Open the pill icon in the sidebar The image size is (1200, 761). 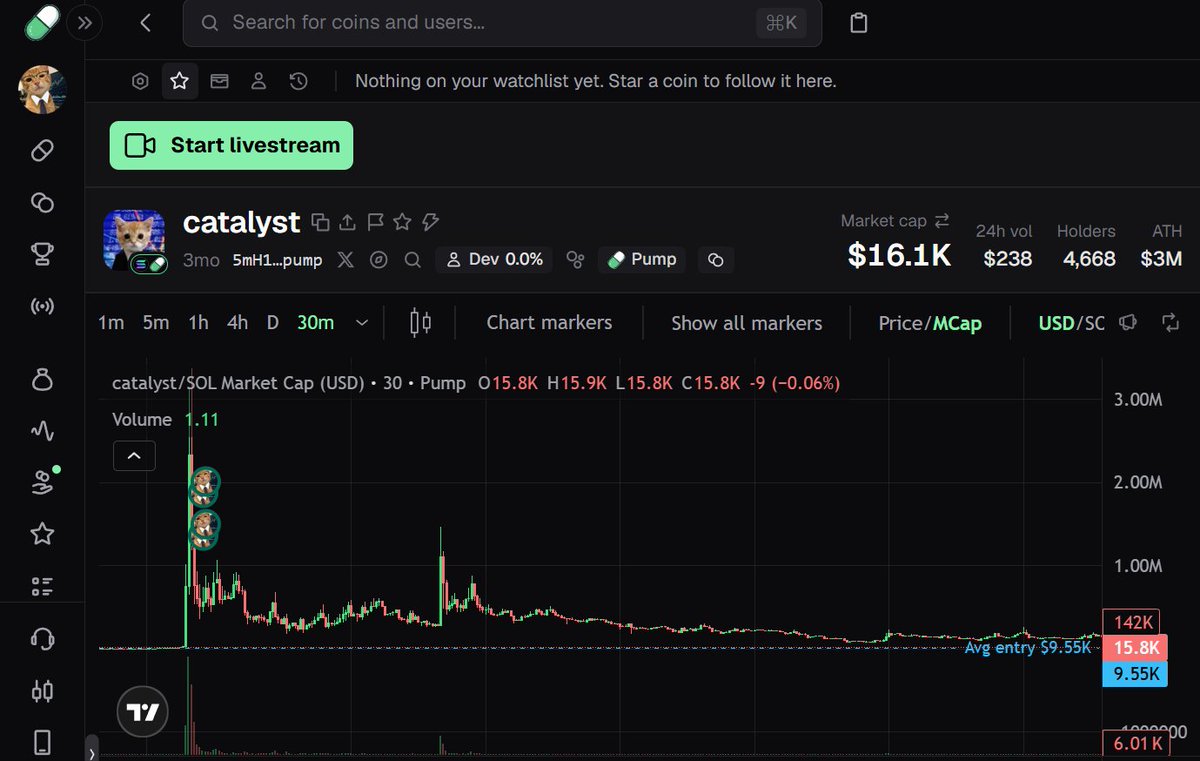pos(42,150)
